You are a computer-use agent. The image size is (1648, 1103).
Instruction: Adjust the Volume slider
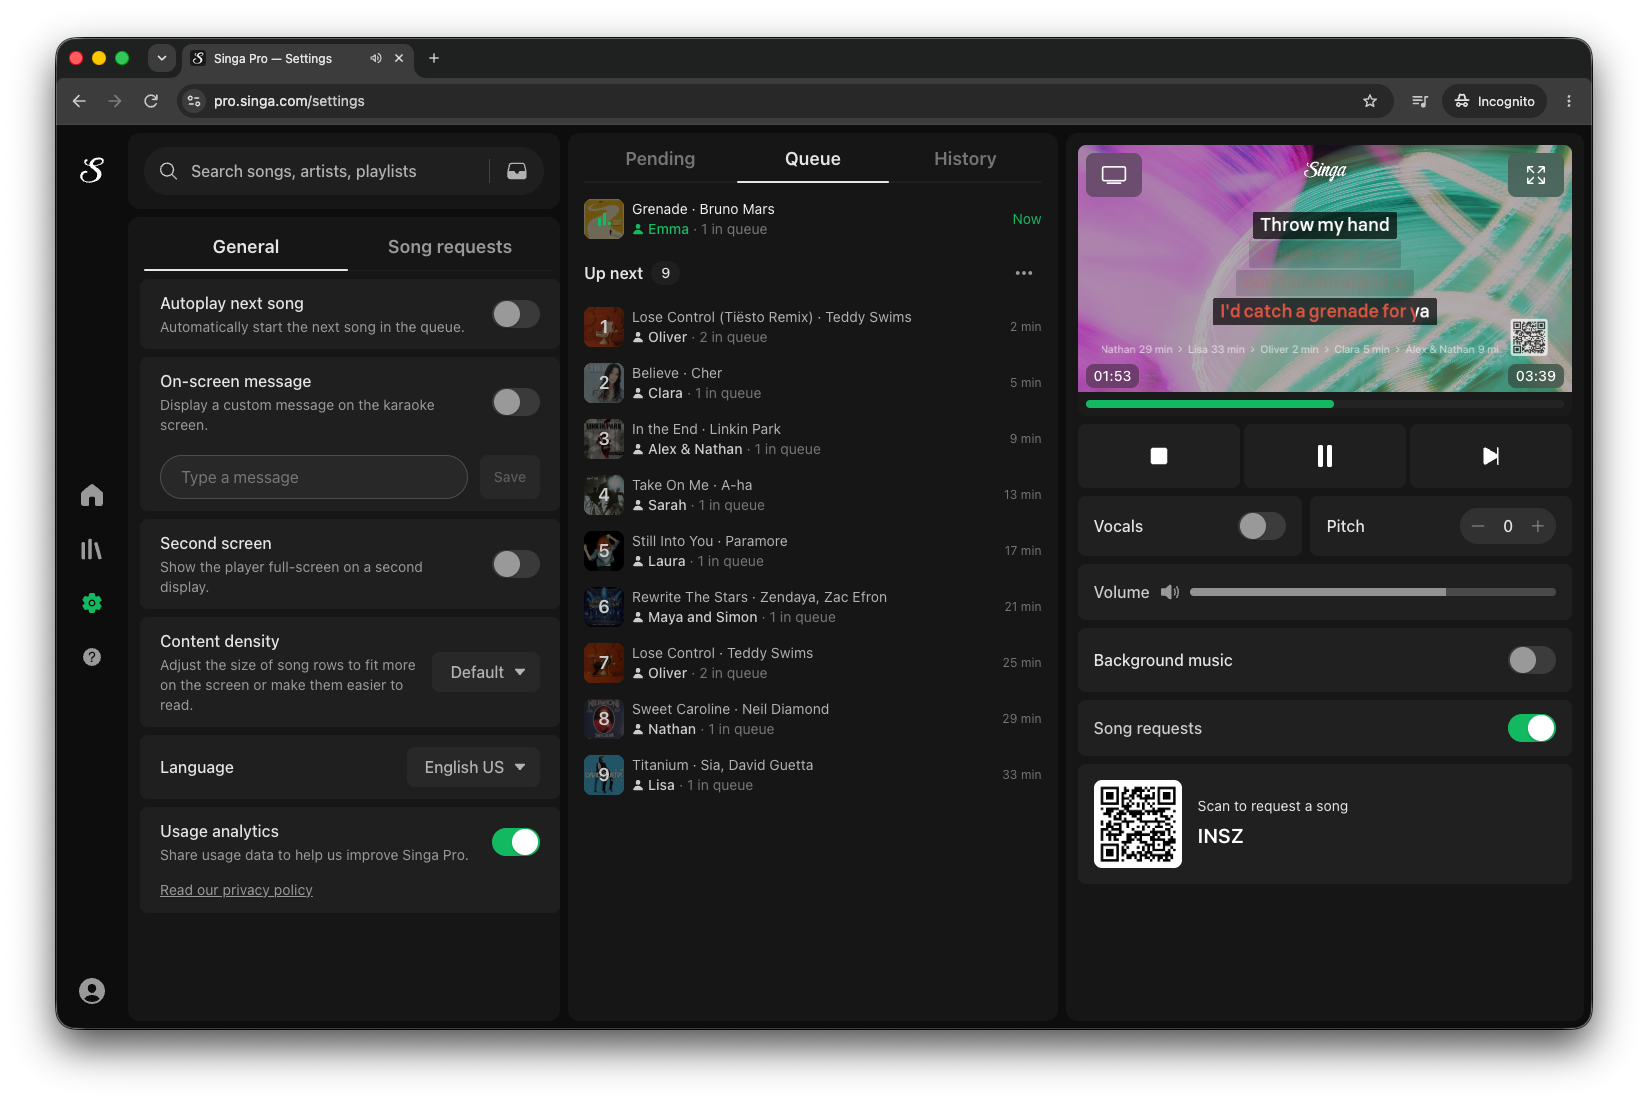(x=1373, y=592)
